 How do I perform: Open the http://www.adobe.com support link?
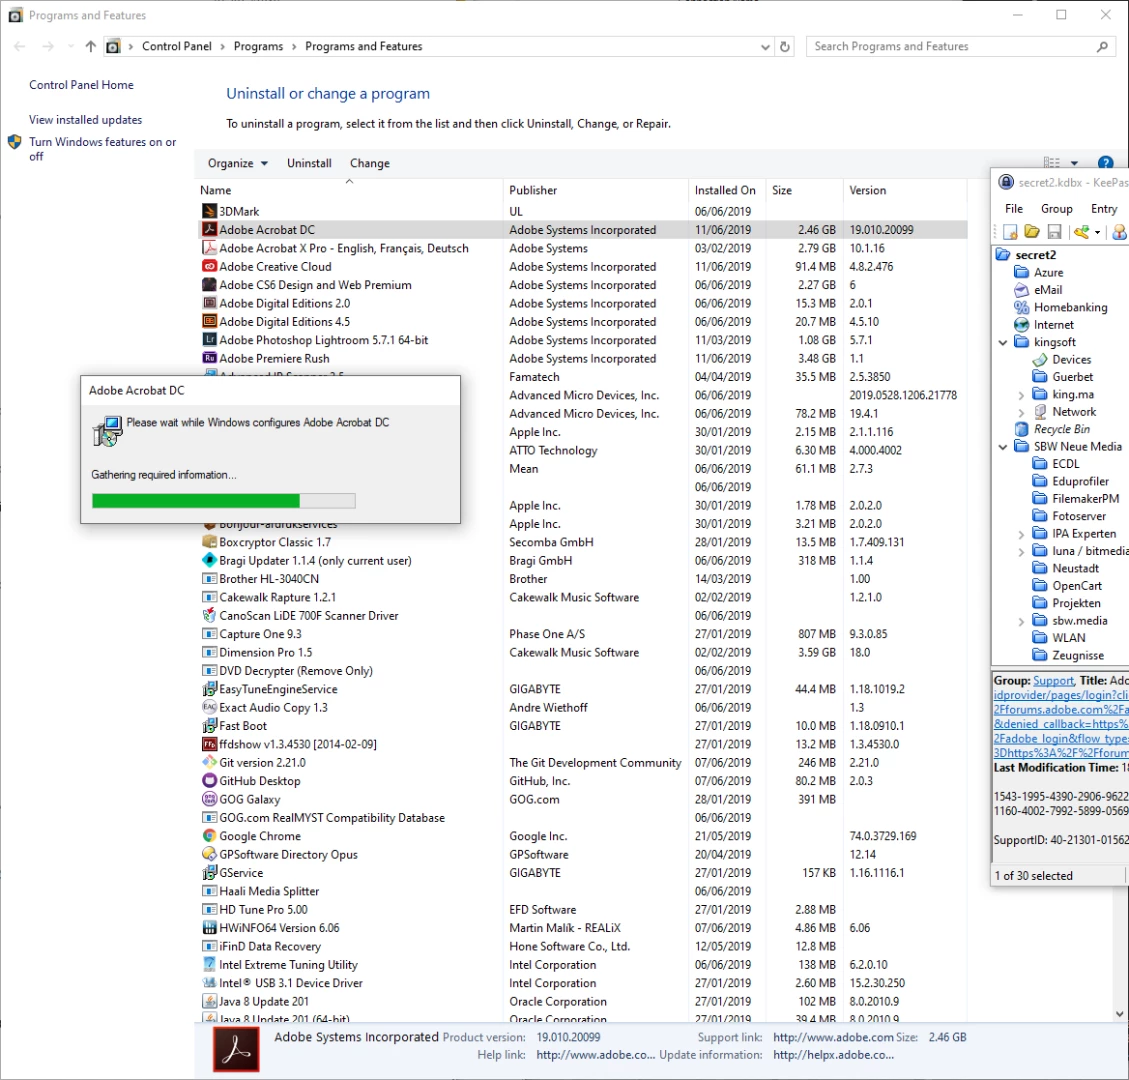pos(833,1038)
